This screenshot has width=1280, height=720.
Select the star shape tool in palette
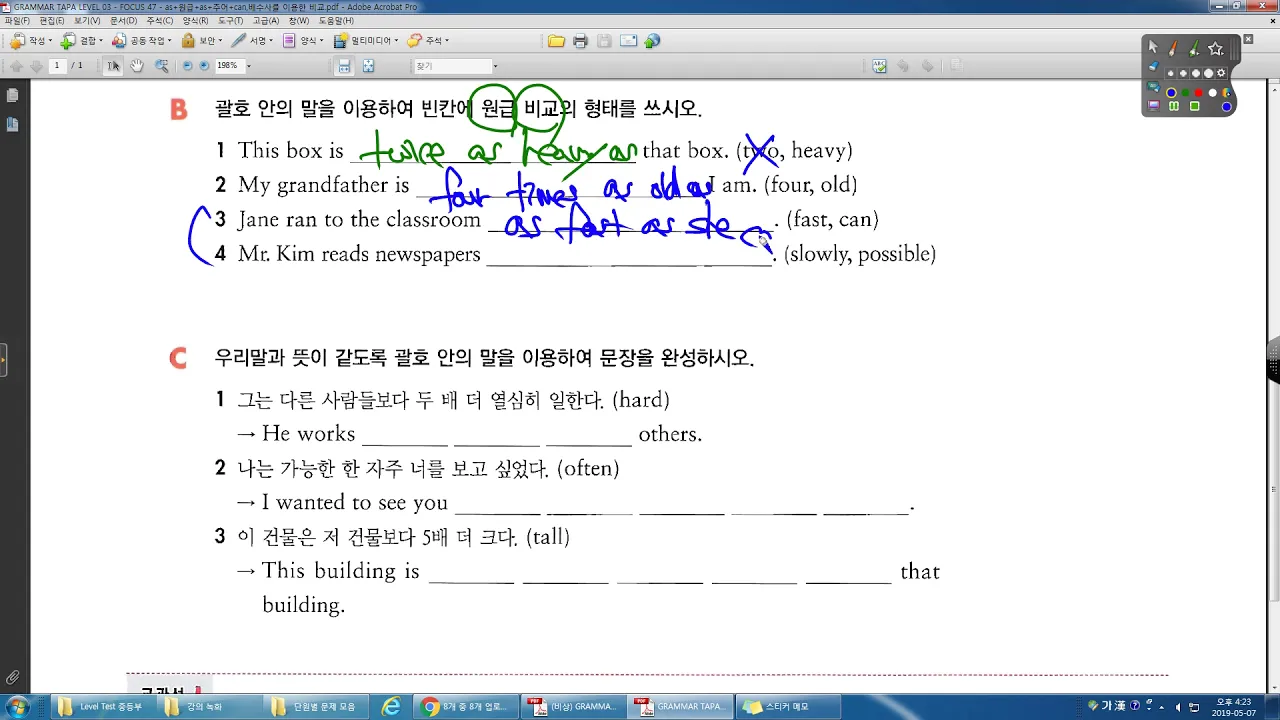[x=1216, y=48]
